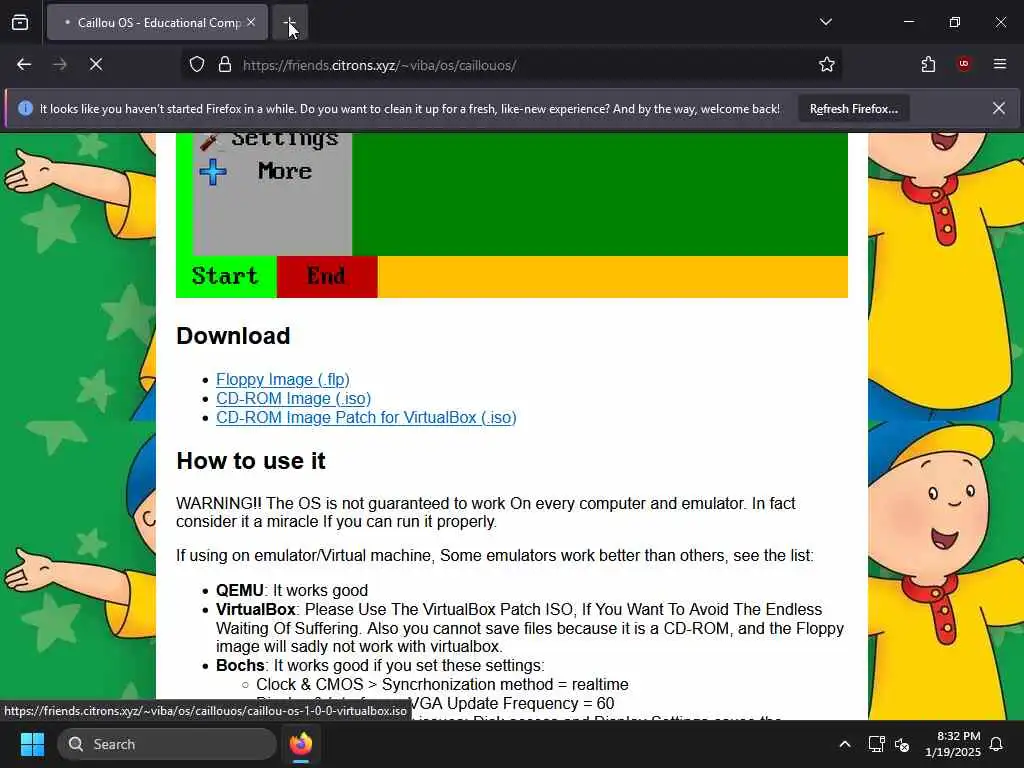Click the Download heading text
The image size is (1024, 768).
coord(233,336)
